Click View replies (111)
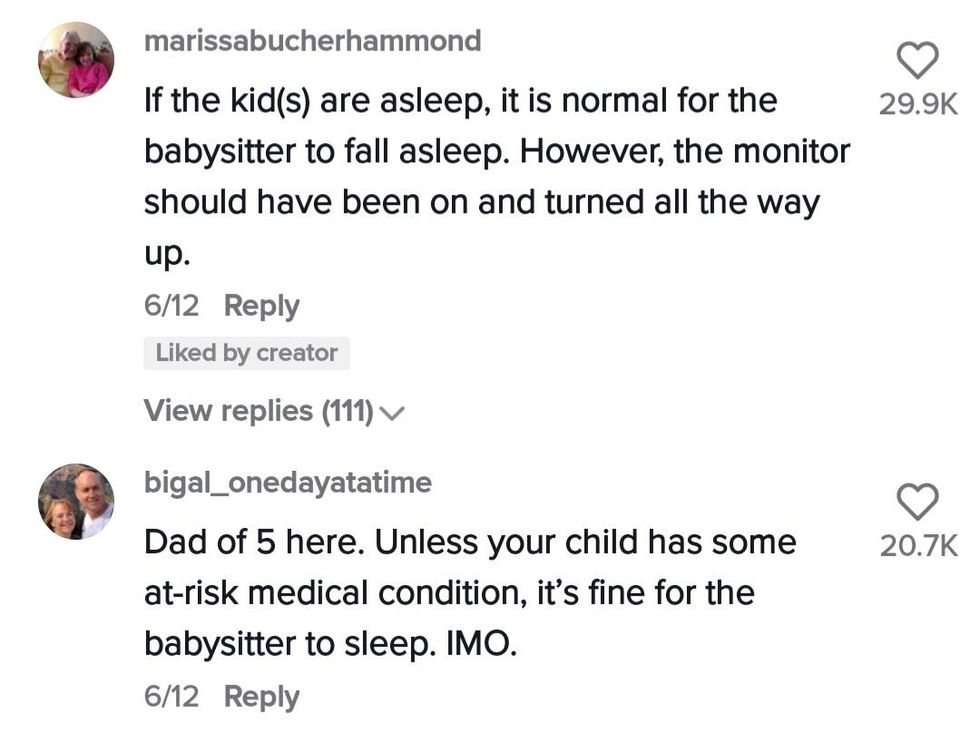 (x=259, y=410)
